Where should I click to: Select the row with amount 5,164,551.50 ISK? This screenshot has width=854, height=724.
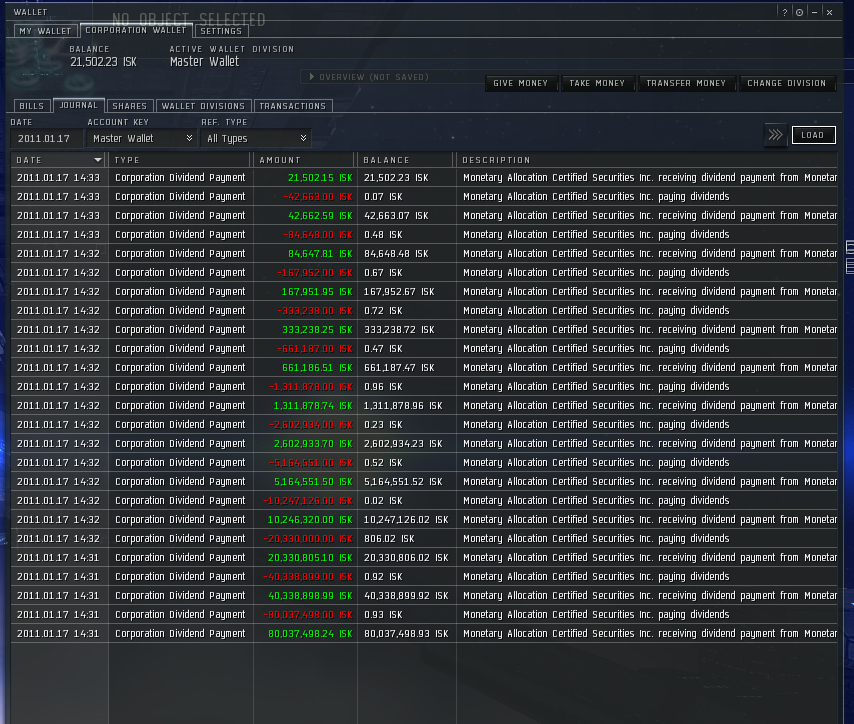coord(424,482)
